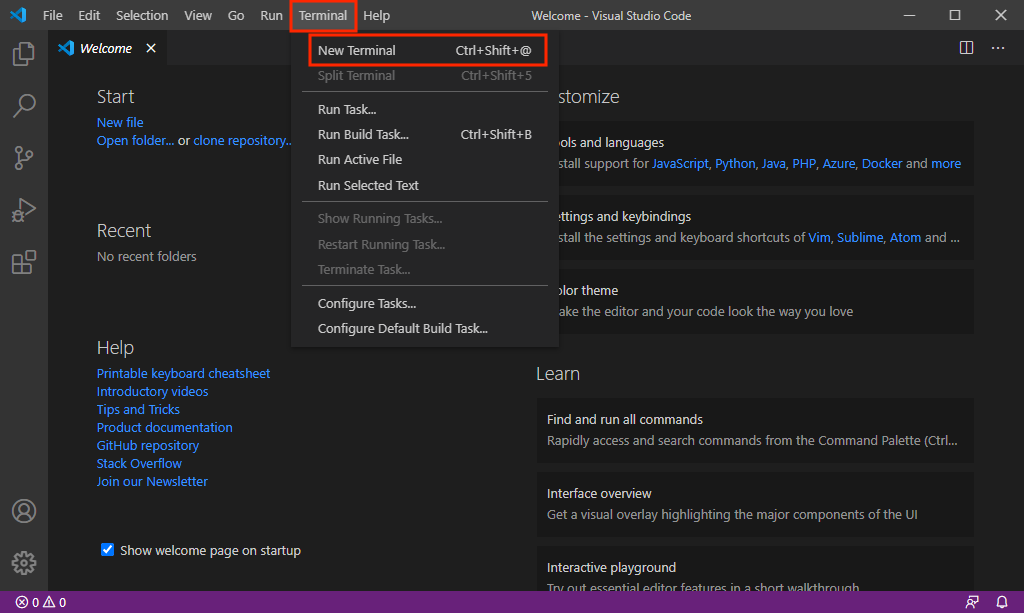The height and width of the screenshot is (613, 1024).
Task: Open the notifications bell in status bar
Action: click(x=1001, y=602)
